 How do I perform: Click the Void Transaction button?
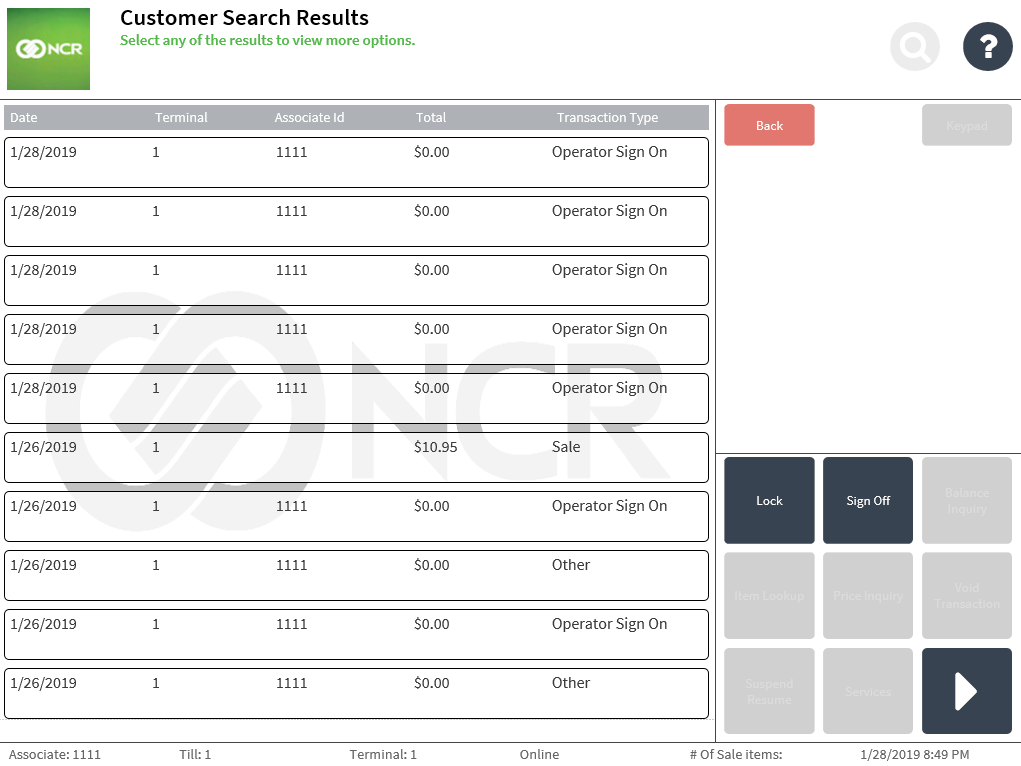pyautogui.click(x=966, y=596)
